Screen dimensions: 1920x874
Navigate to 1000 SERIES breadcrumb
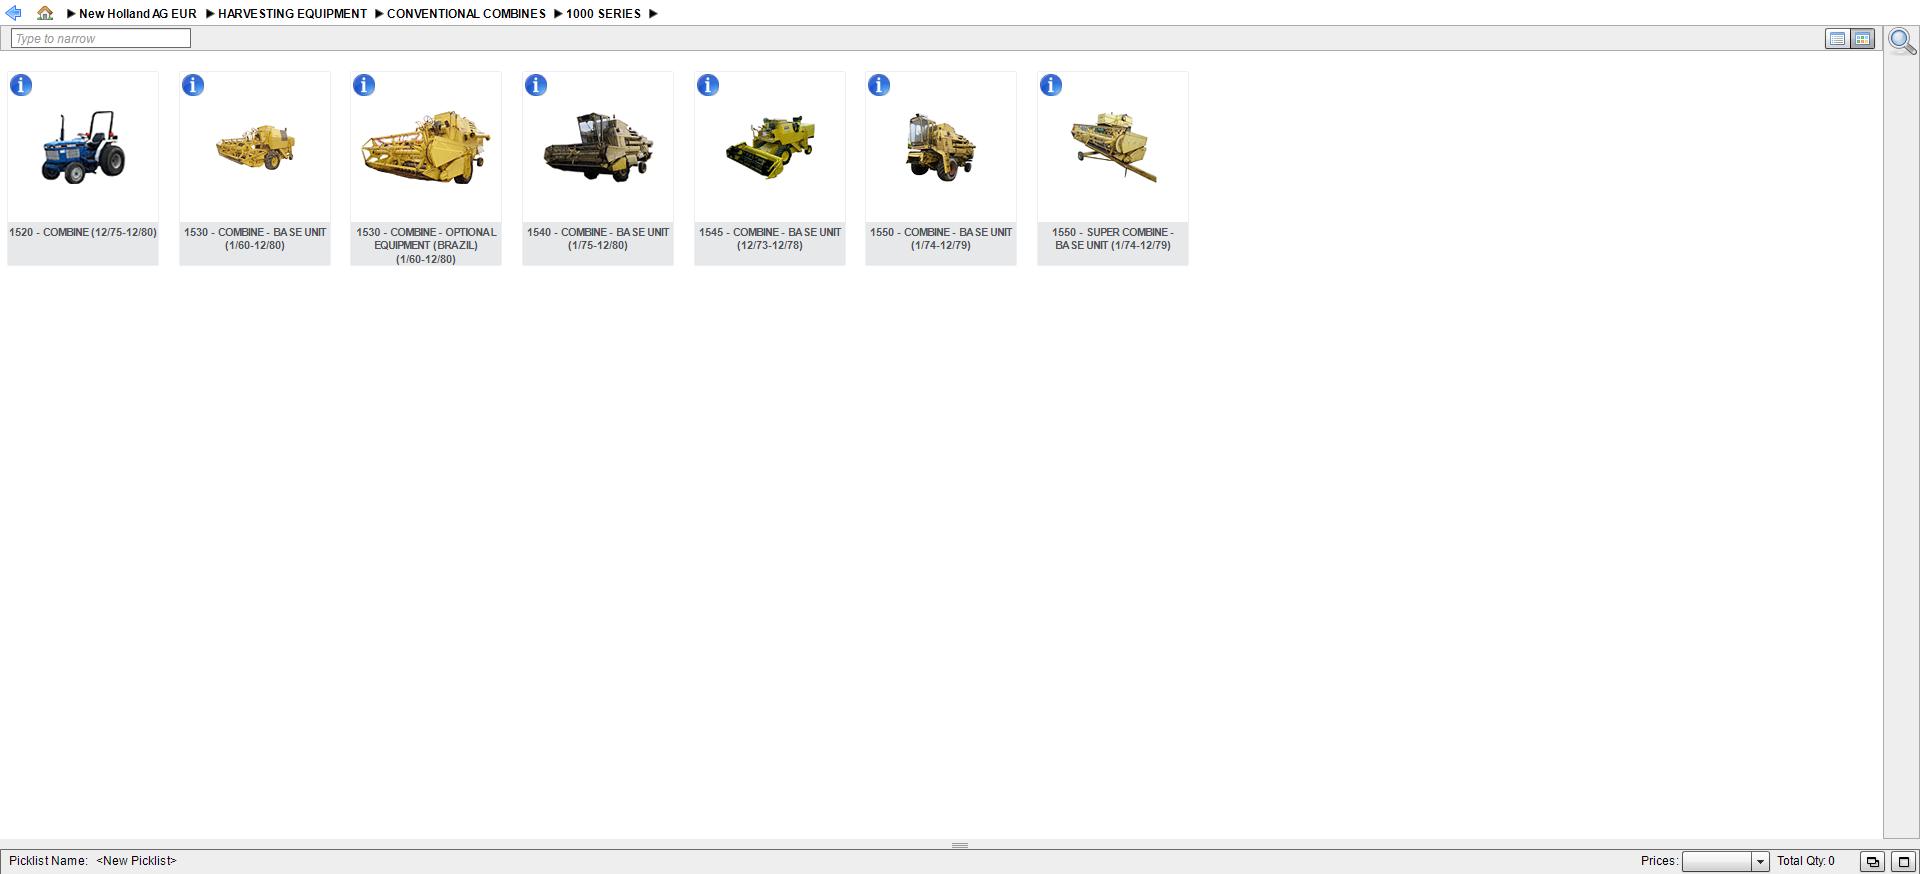pos(603,14)
